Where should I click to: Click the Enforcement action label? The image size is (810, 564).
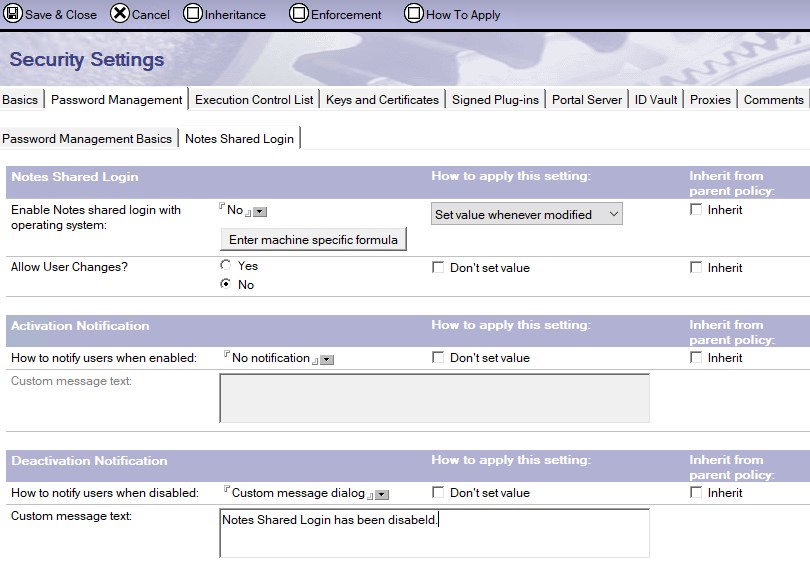[346, 15]
